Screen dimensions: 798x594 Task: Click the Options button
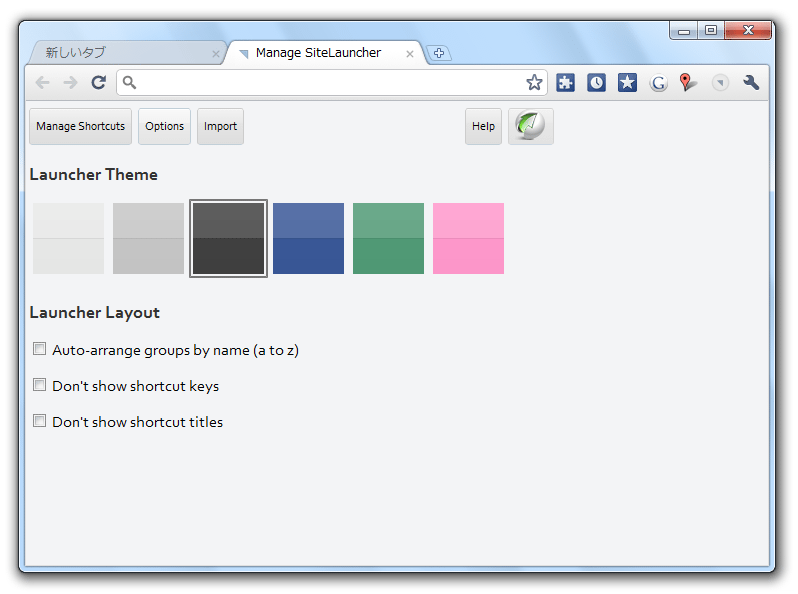point(164,126)
